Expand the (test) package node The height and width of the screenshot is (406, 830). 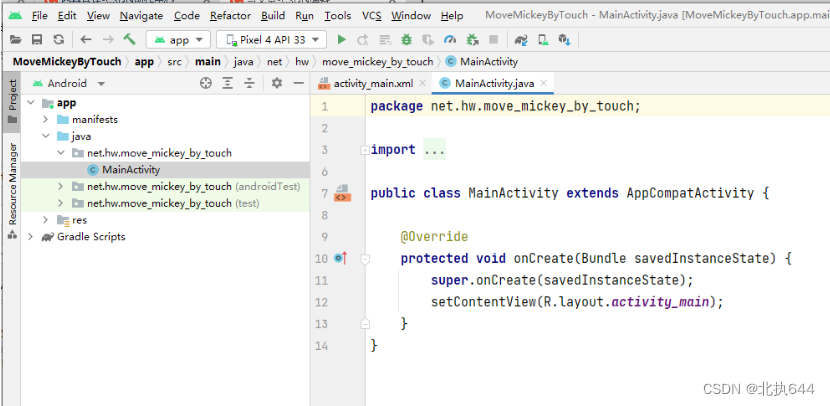coord(61,203)
